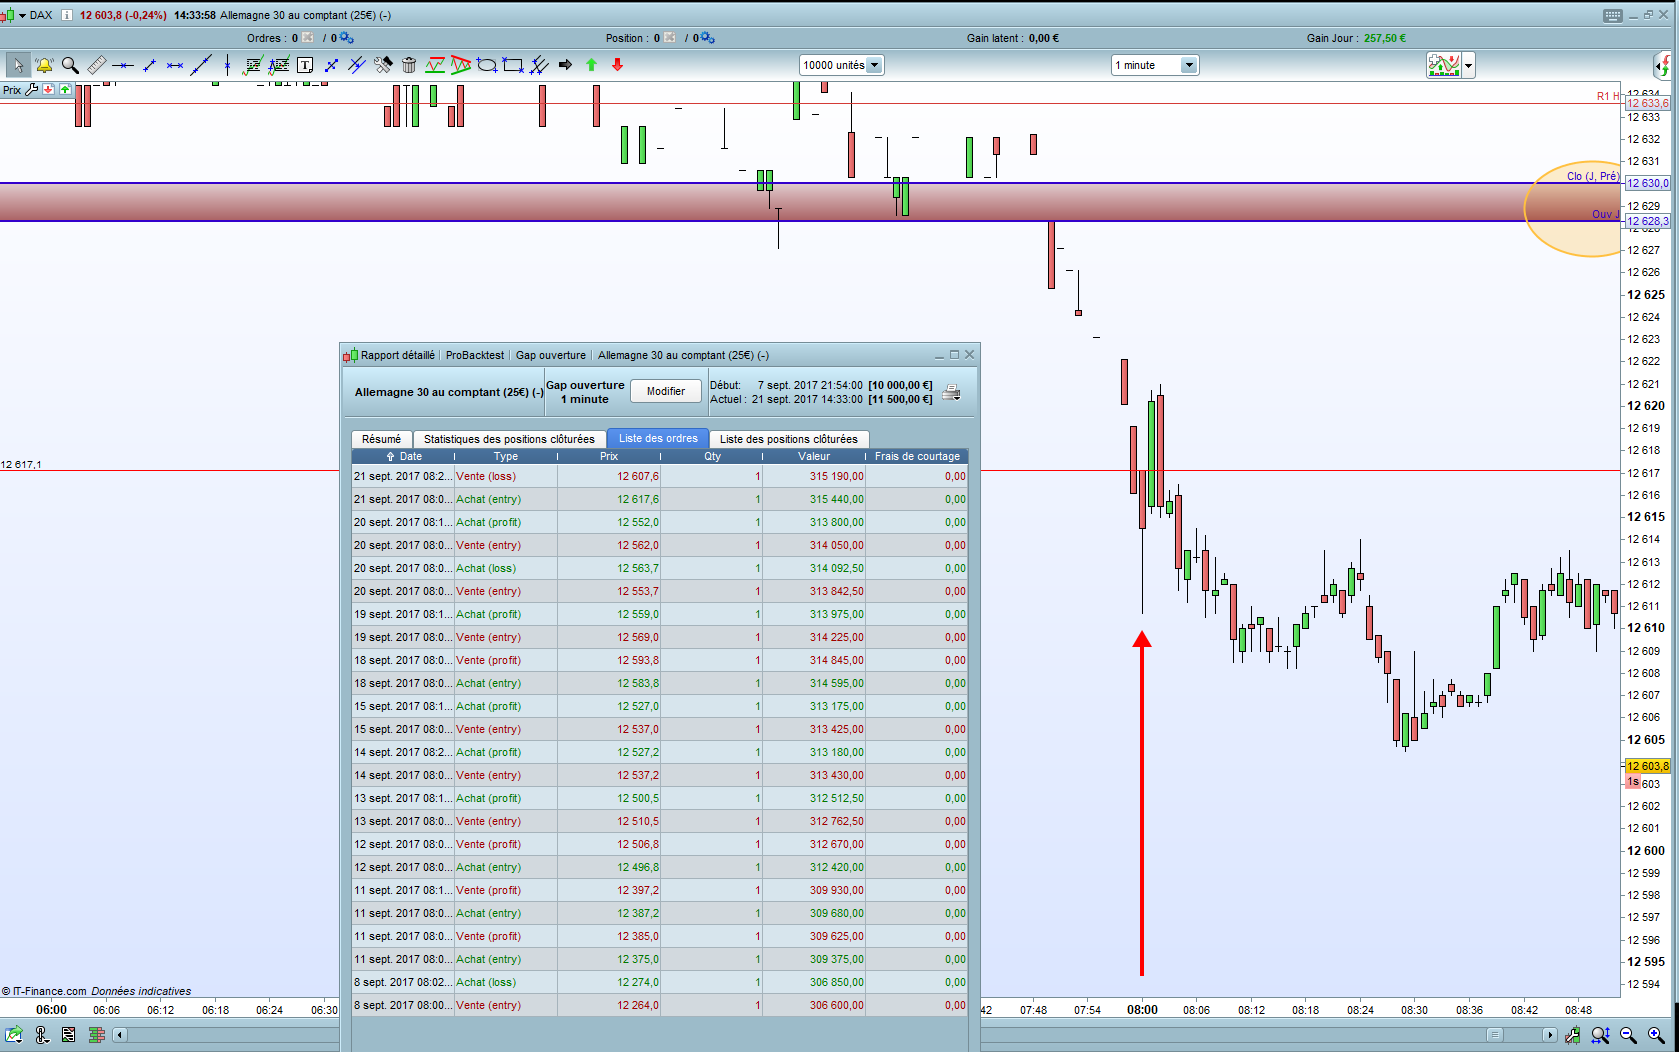Image resolution: width=1679 pixels, height=1052 pixels.
Task: Click the 12 264,0 price cell
Action: click(609, 1005)
